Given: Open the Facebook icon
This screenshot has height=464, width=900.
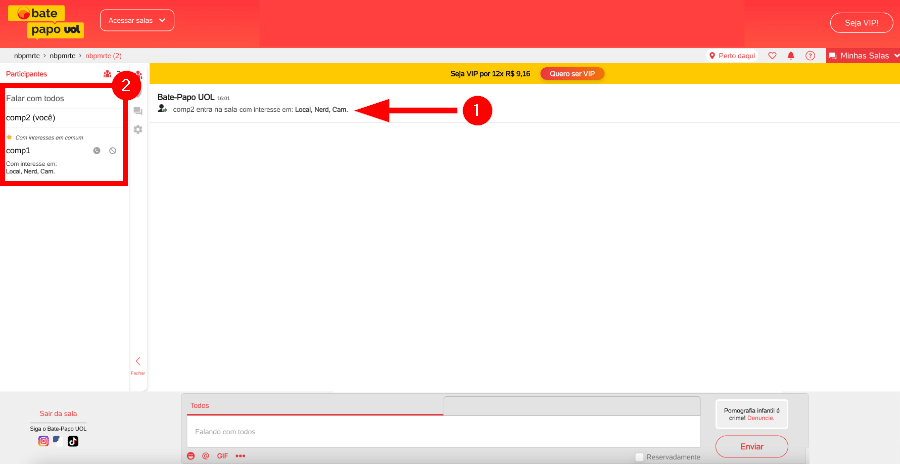Looking at the screenshot, I should coord(57,441).
